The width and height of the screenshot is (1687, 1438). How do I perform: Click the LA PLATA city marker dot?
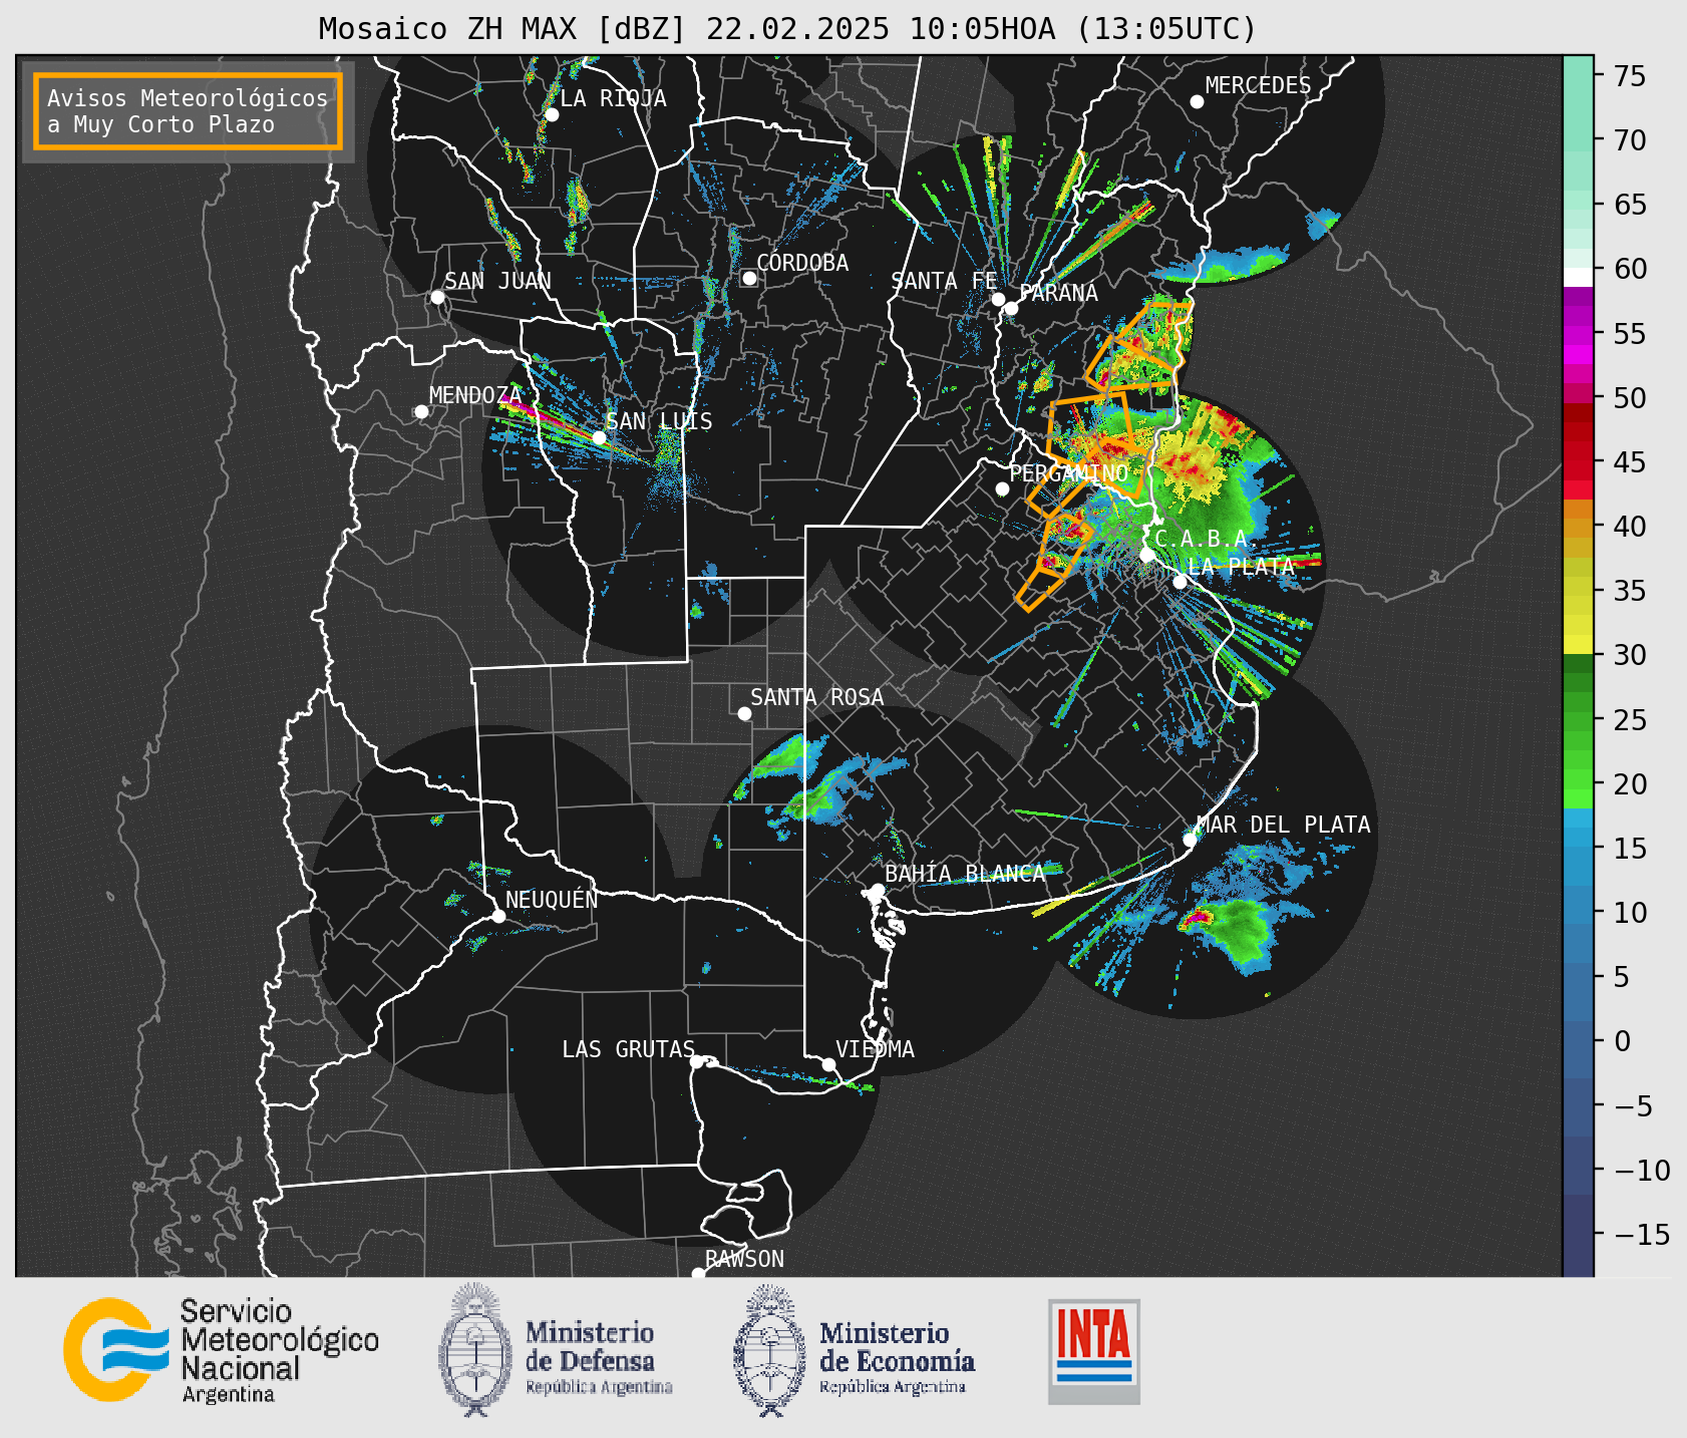1180,582
